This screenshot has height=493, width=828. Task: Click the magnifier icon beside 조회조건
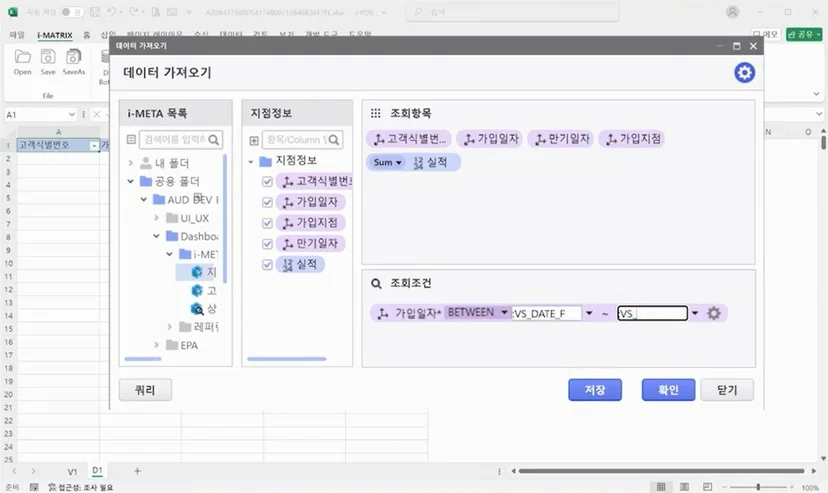[376, 283]
